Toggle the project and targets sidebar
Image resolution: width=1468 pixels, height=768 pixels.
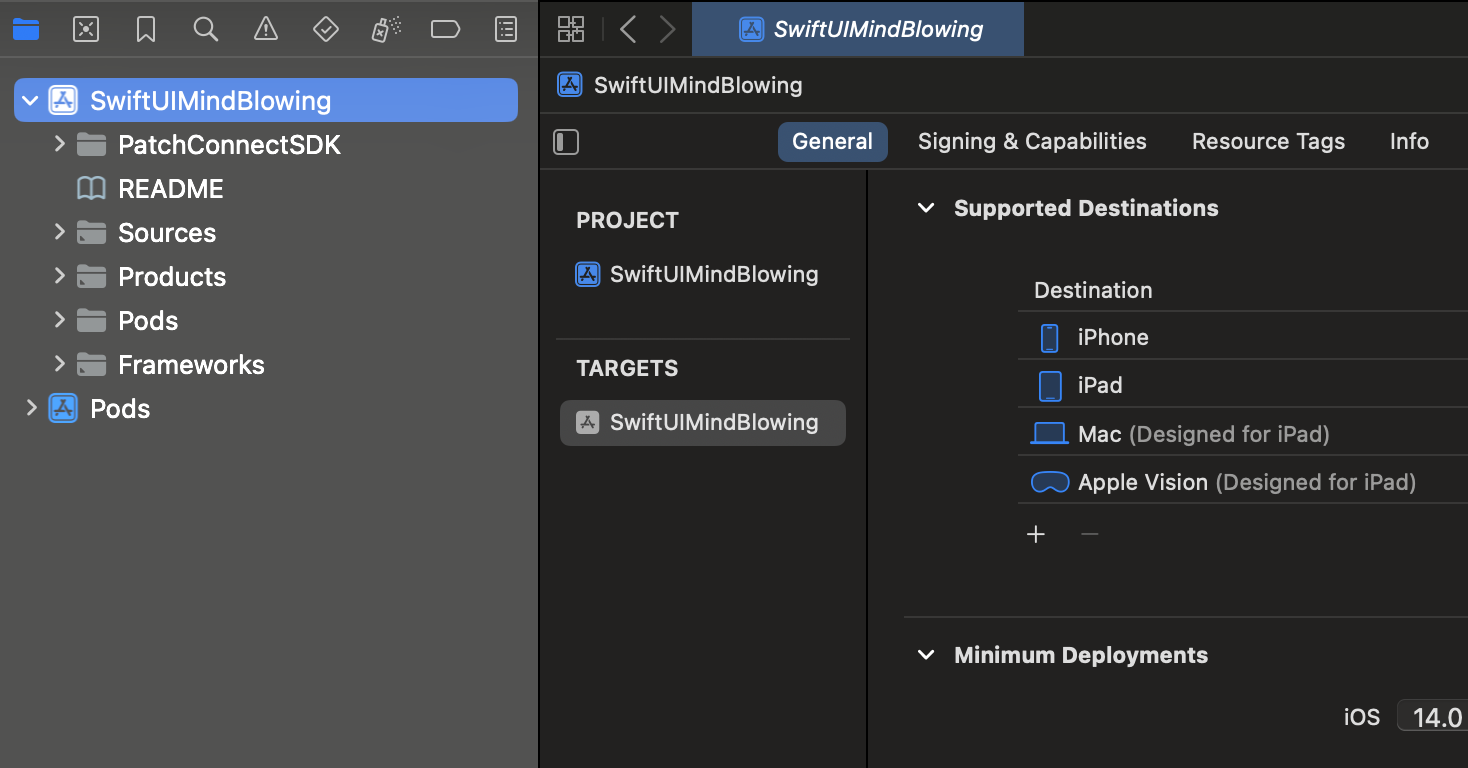coord(566,142)
